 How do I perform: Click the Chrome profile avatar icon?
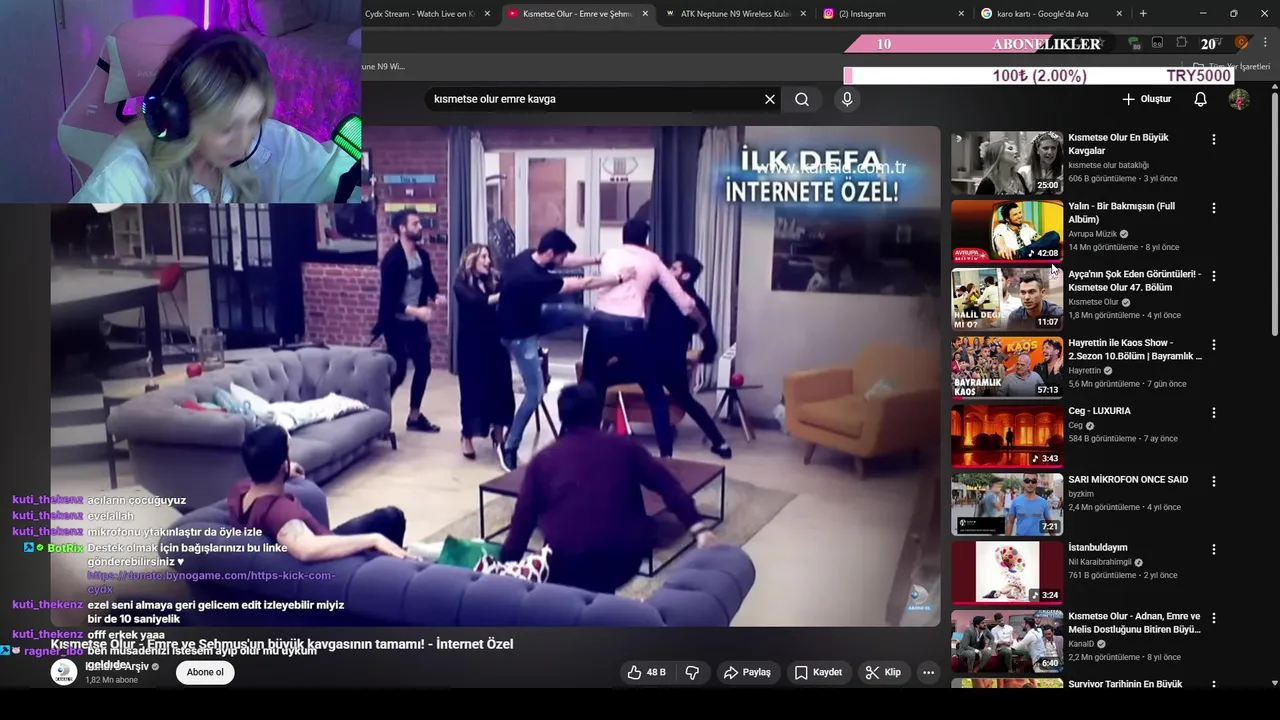tap(1241, 43)
